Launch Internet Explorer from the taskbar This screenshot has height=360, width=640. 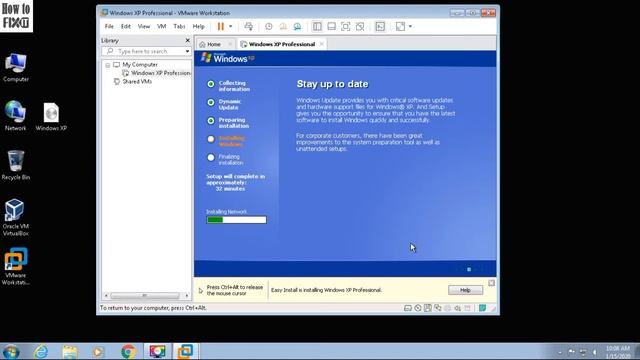(41, 352)
